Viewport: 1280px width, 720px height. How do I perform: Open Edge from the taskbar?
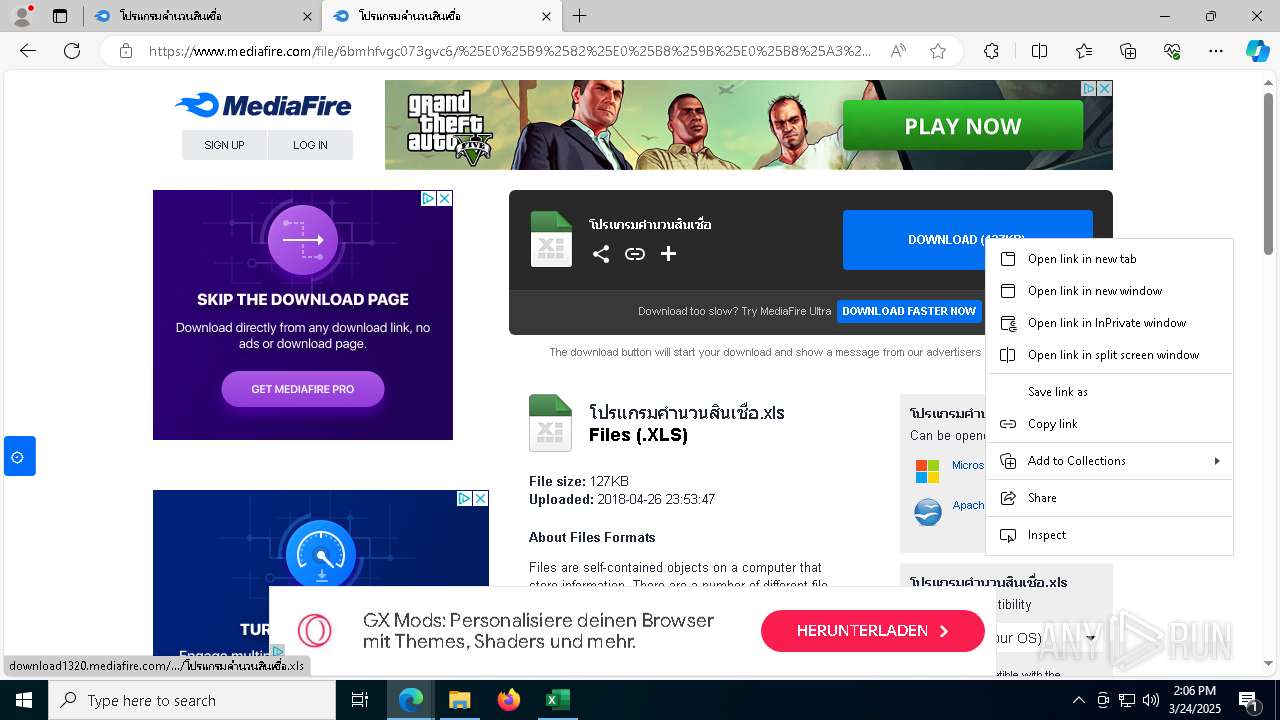(x=411, y=700)
